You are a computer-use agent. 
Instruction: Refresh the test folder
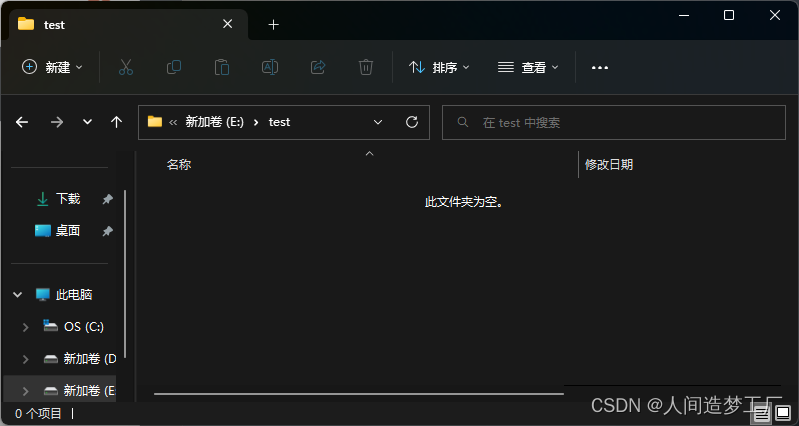(412, 122)
